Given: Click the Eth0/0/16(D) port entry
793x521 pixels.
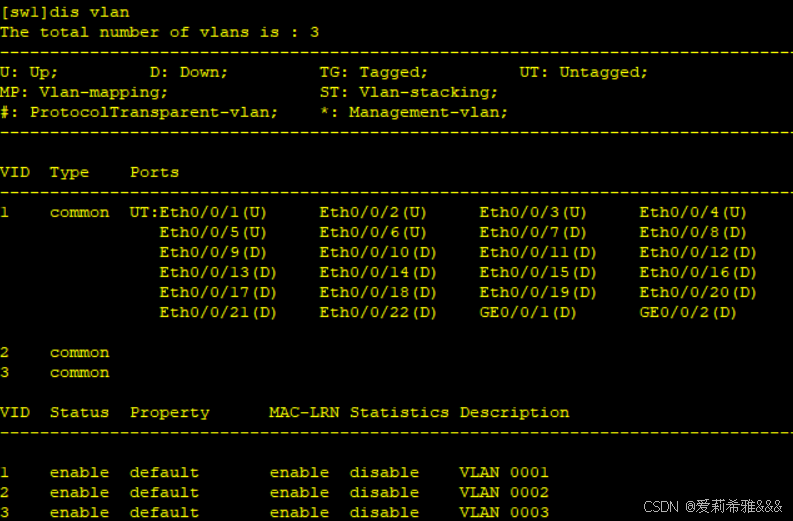Looking at the screenshot, I should pos(698,272).
